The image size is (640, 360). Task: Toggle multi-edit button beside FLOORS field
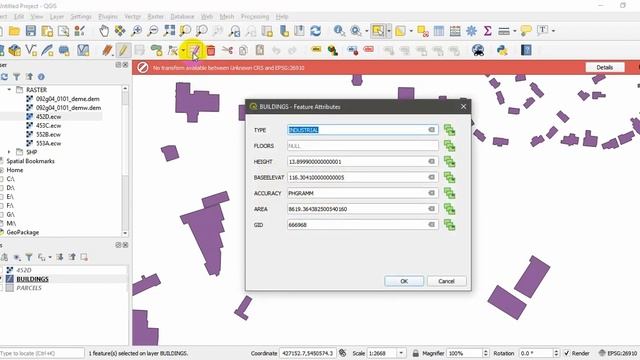click(x=449, y=146)
